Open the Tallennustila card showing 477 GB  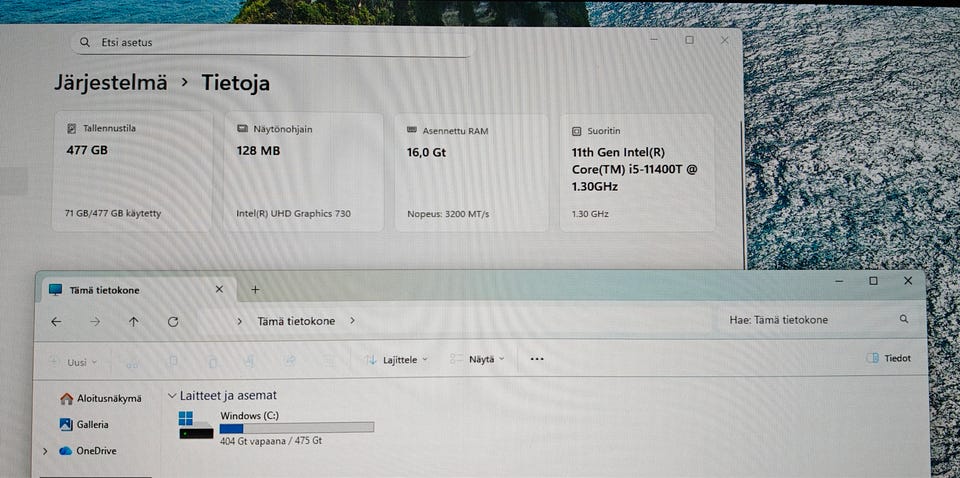click(132, 171)
